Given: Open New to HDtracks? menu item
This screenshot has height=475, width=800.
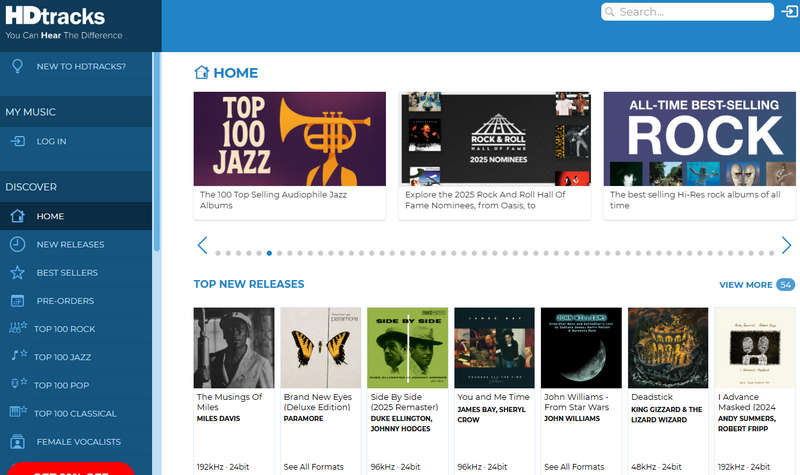Looking at the screenshot, I should [81, 66].
